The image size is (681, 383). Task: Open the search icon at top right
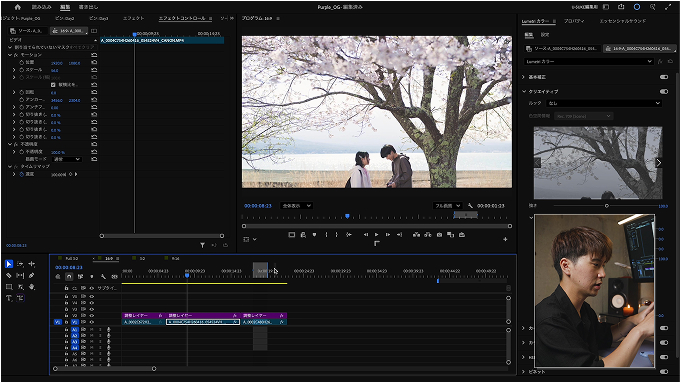click(652, 7)
